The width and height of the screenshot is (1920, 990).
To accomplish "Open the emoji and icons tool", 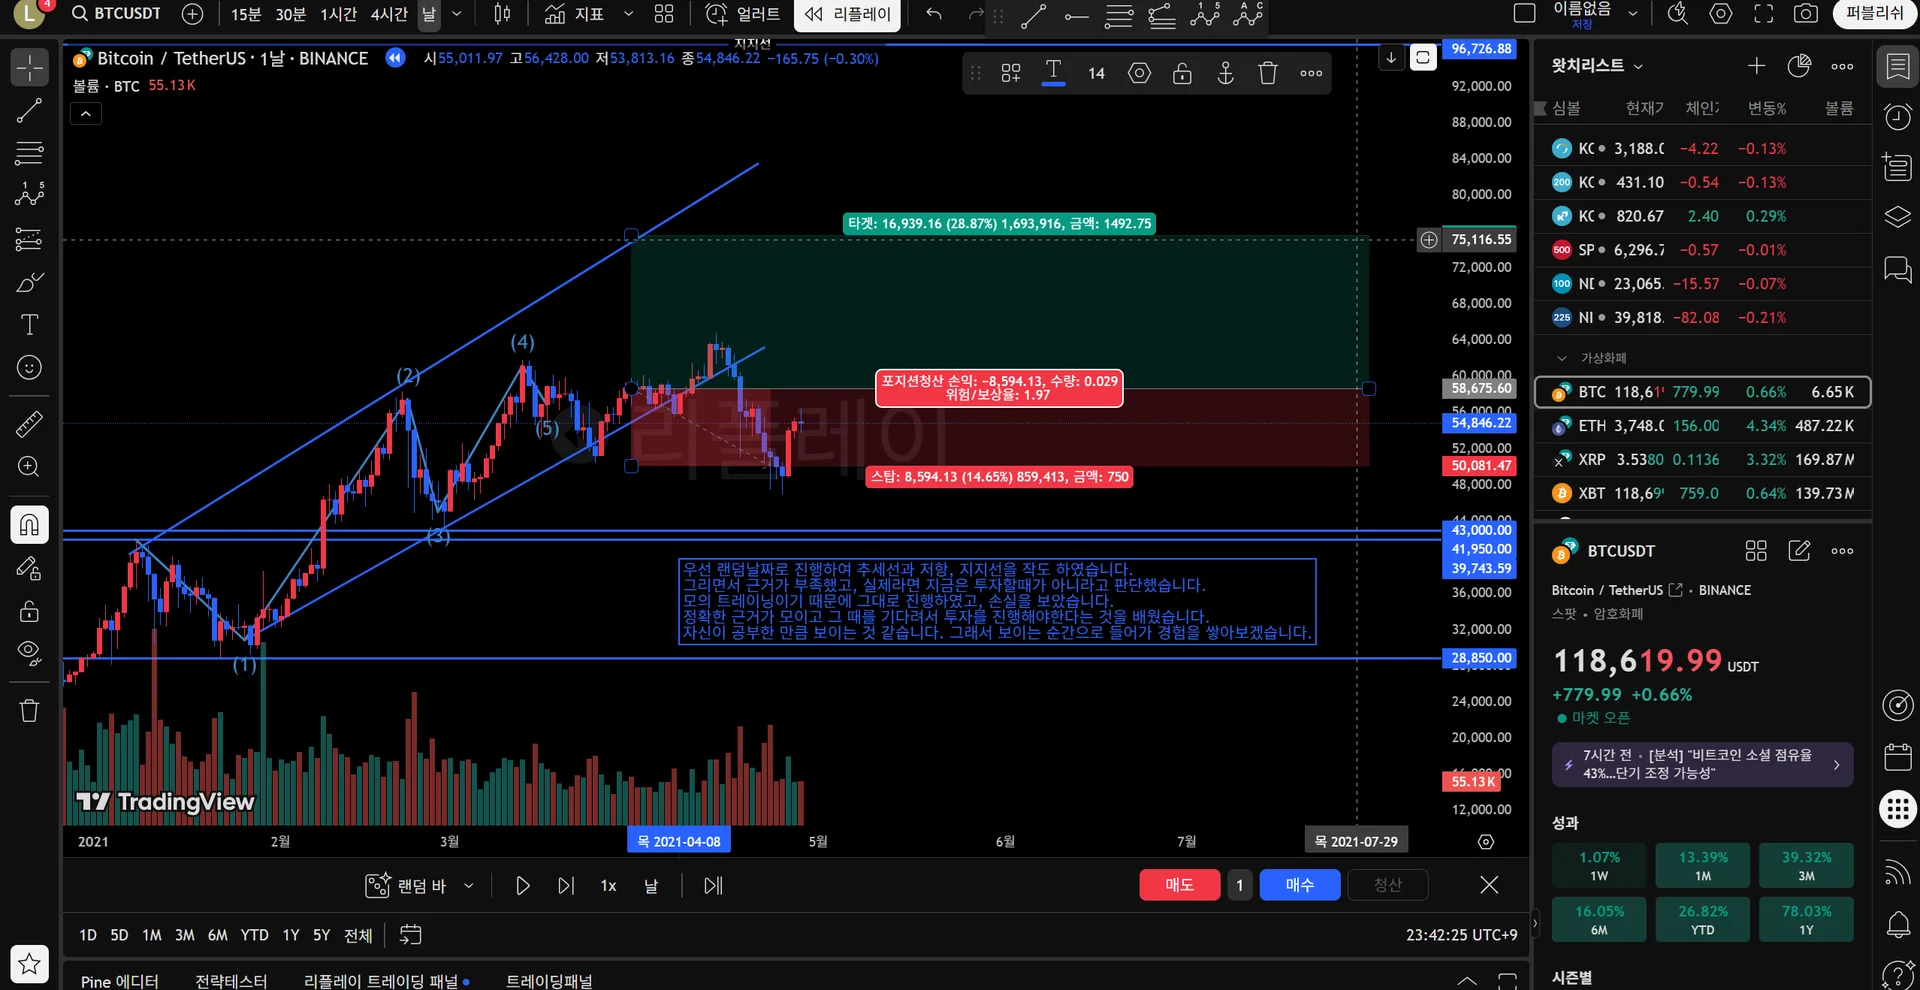I will coord(30,368).
